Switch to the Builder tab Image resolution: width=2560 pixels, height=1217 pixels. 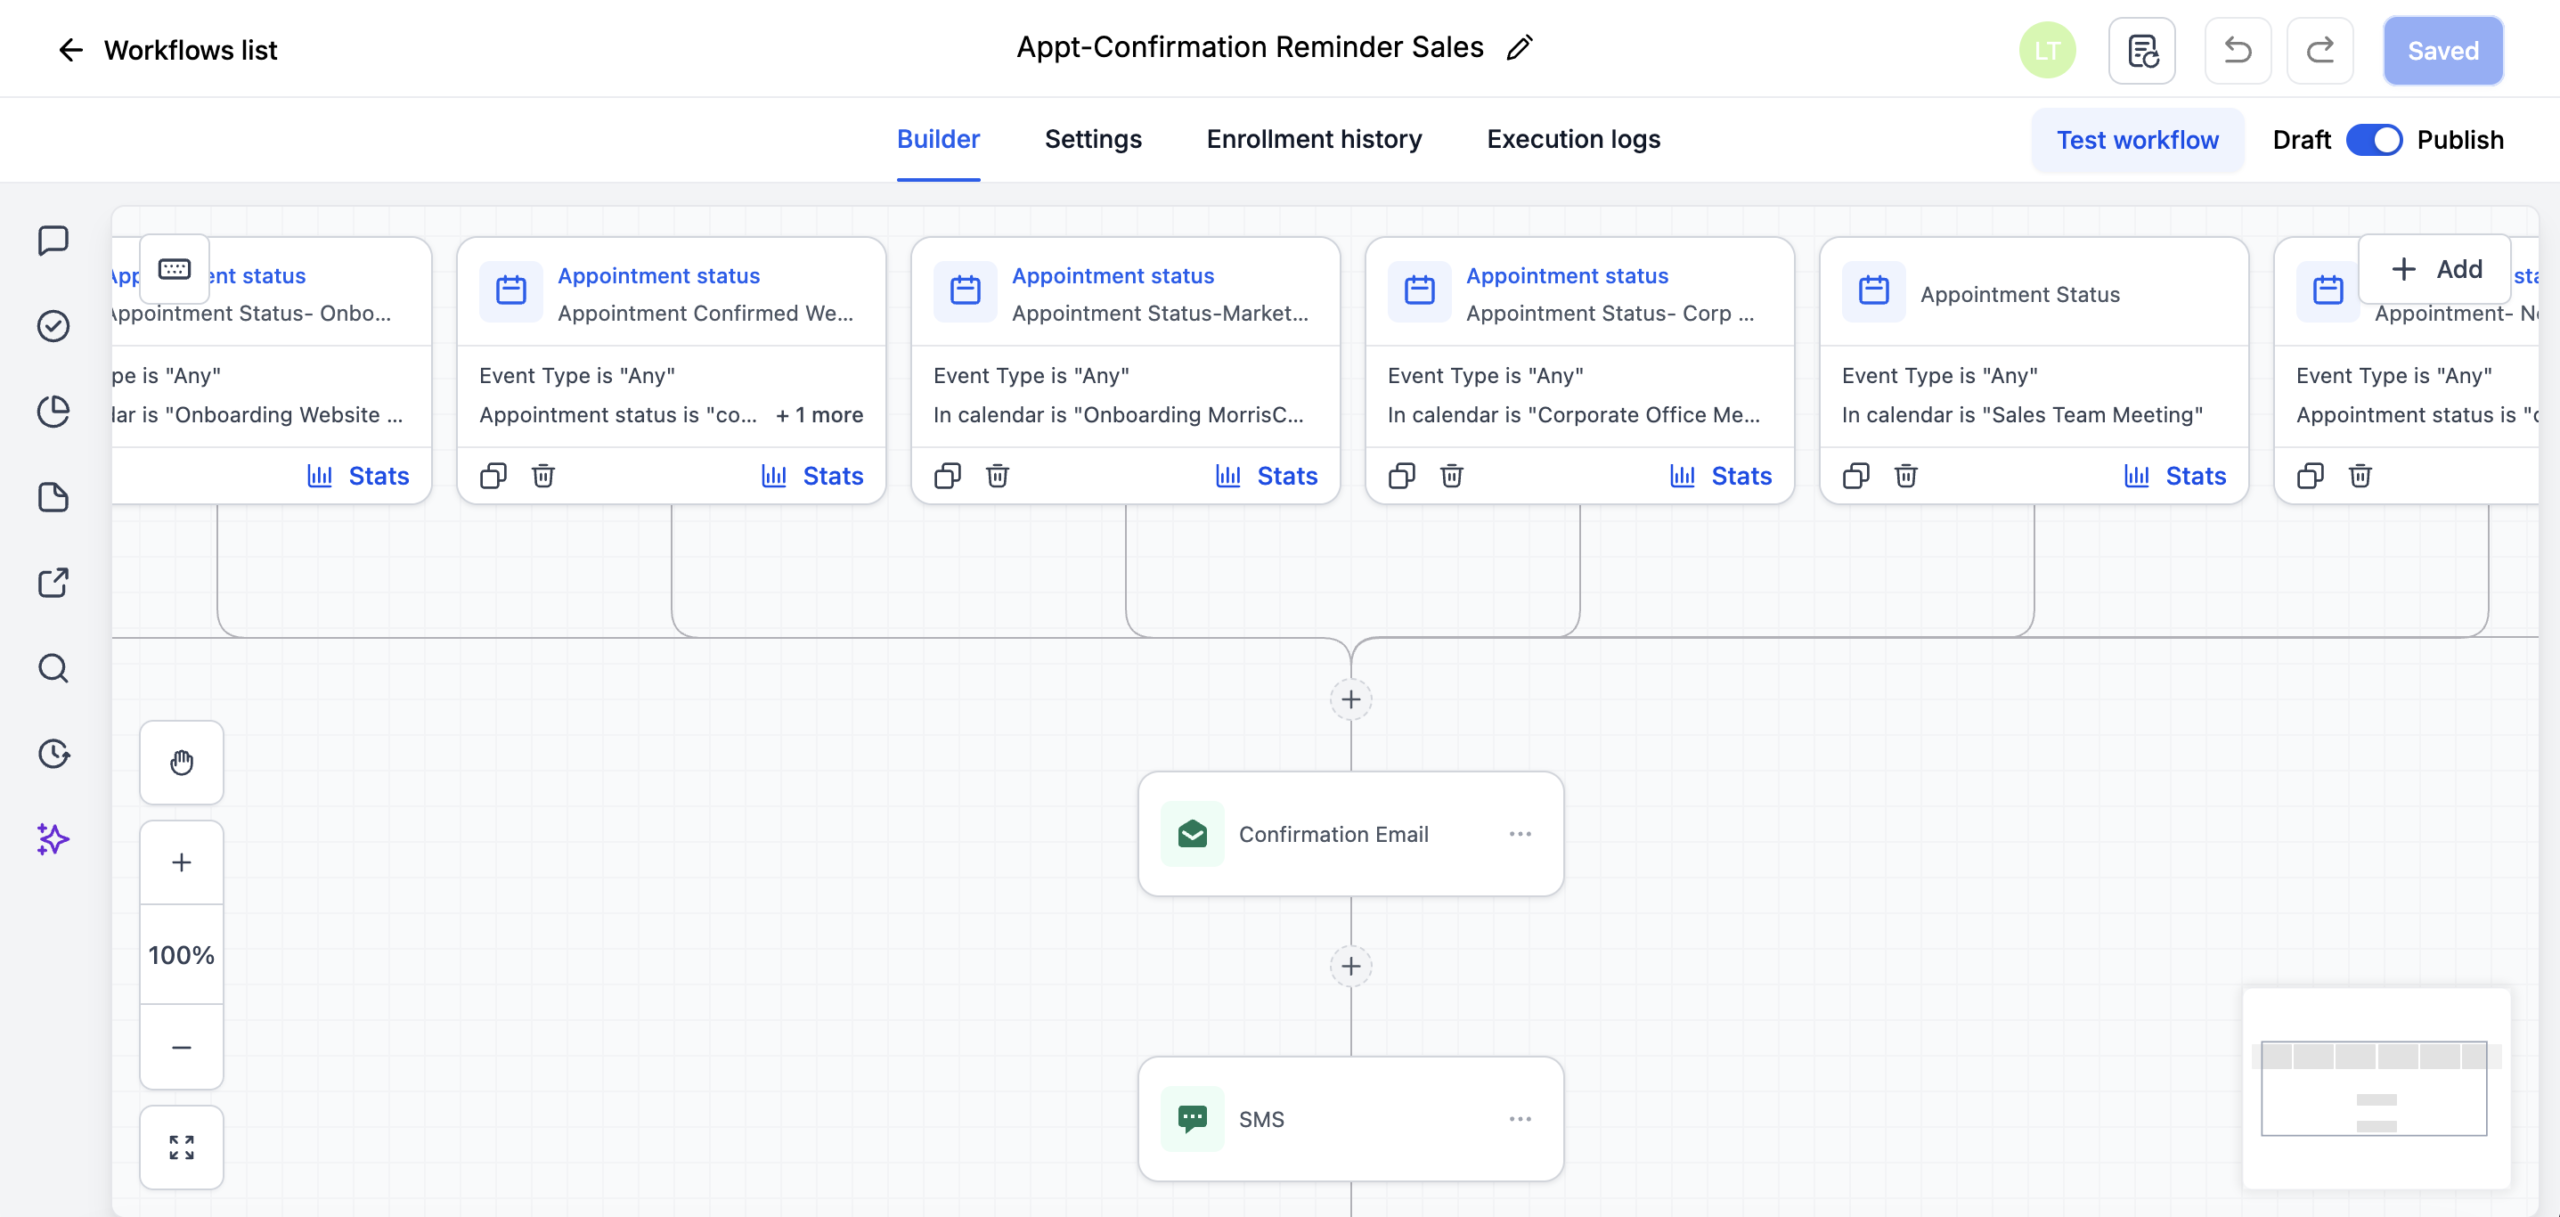[938, 139]
